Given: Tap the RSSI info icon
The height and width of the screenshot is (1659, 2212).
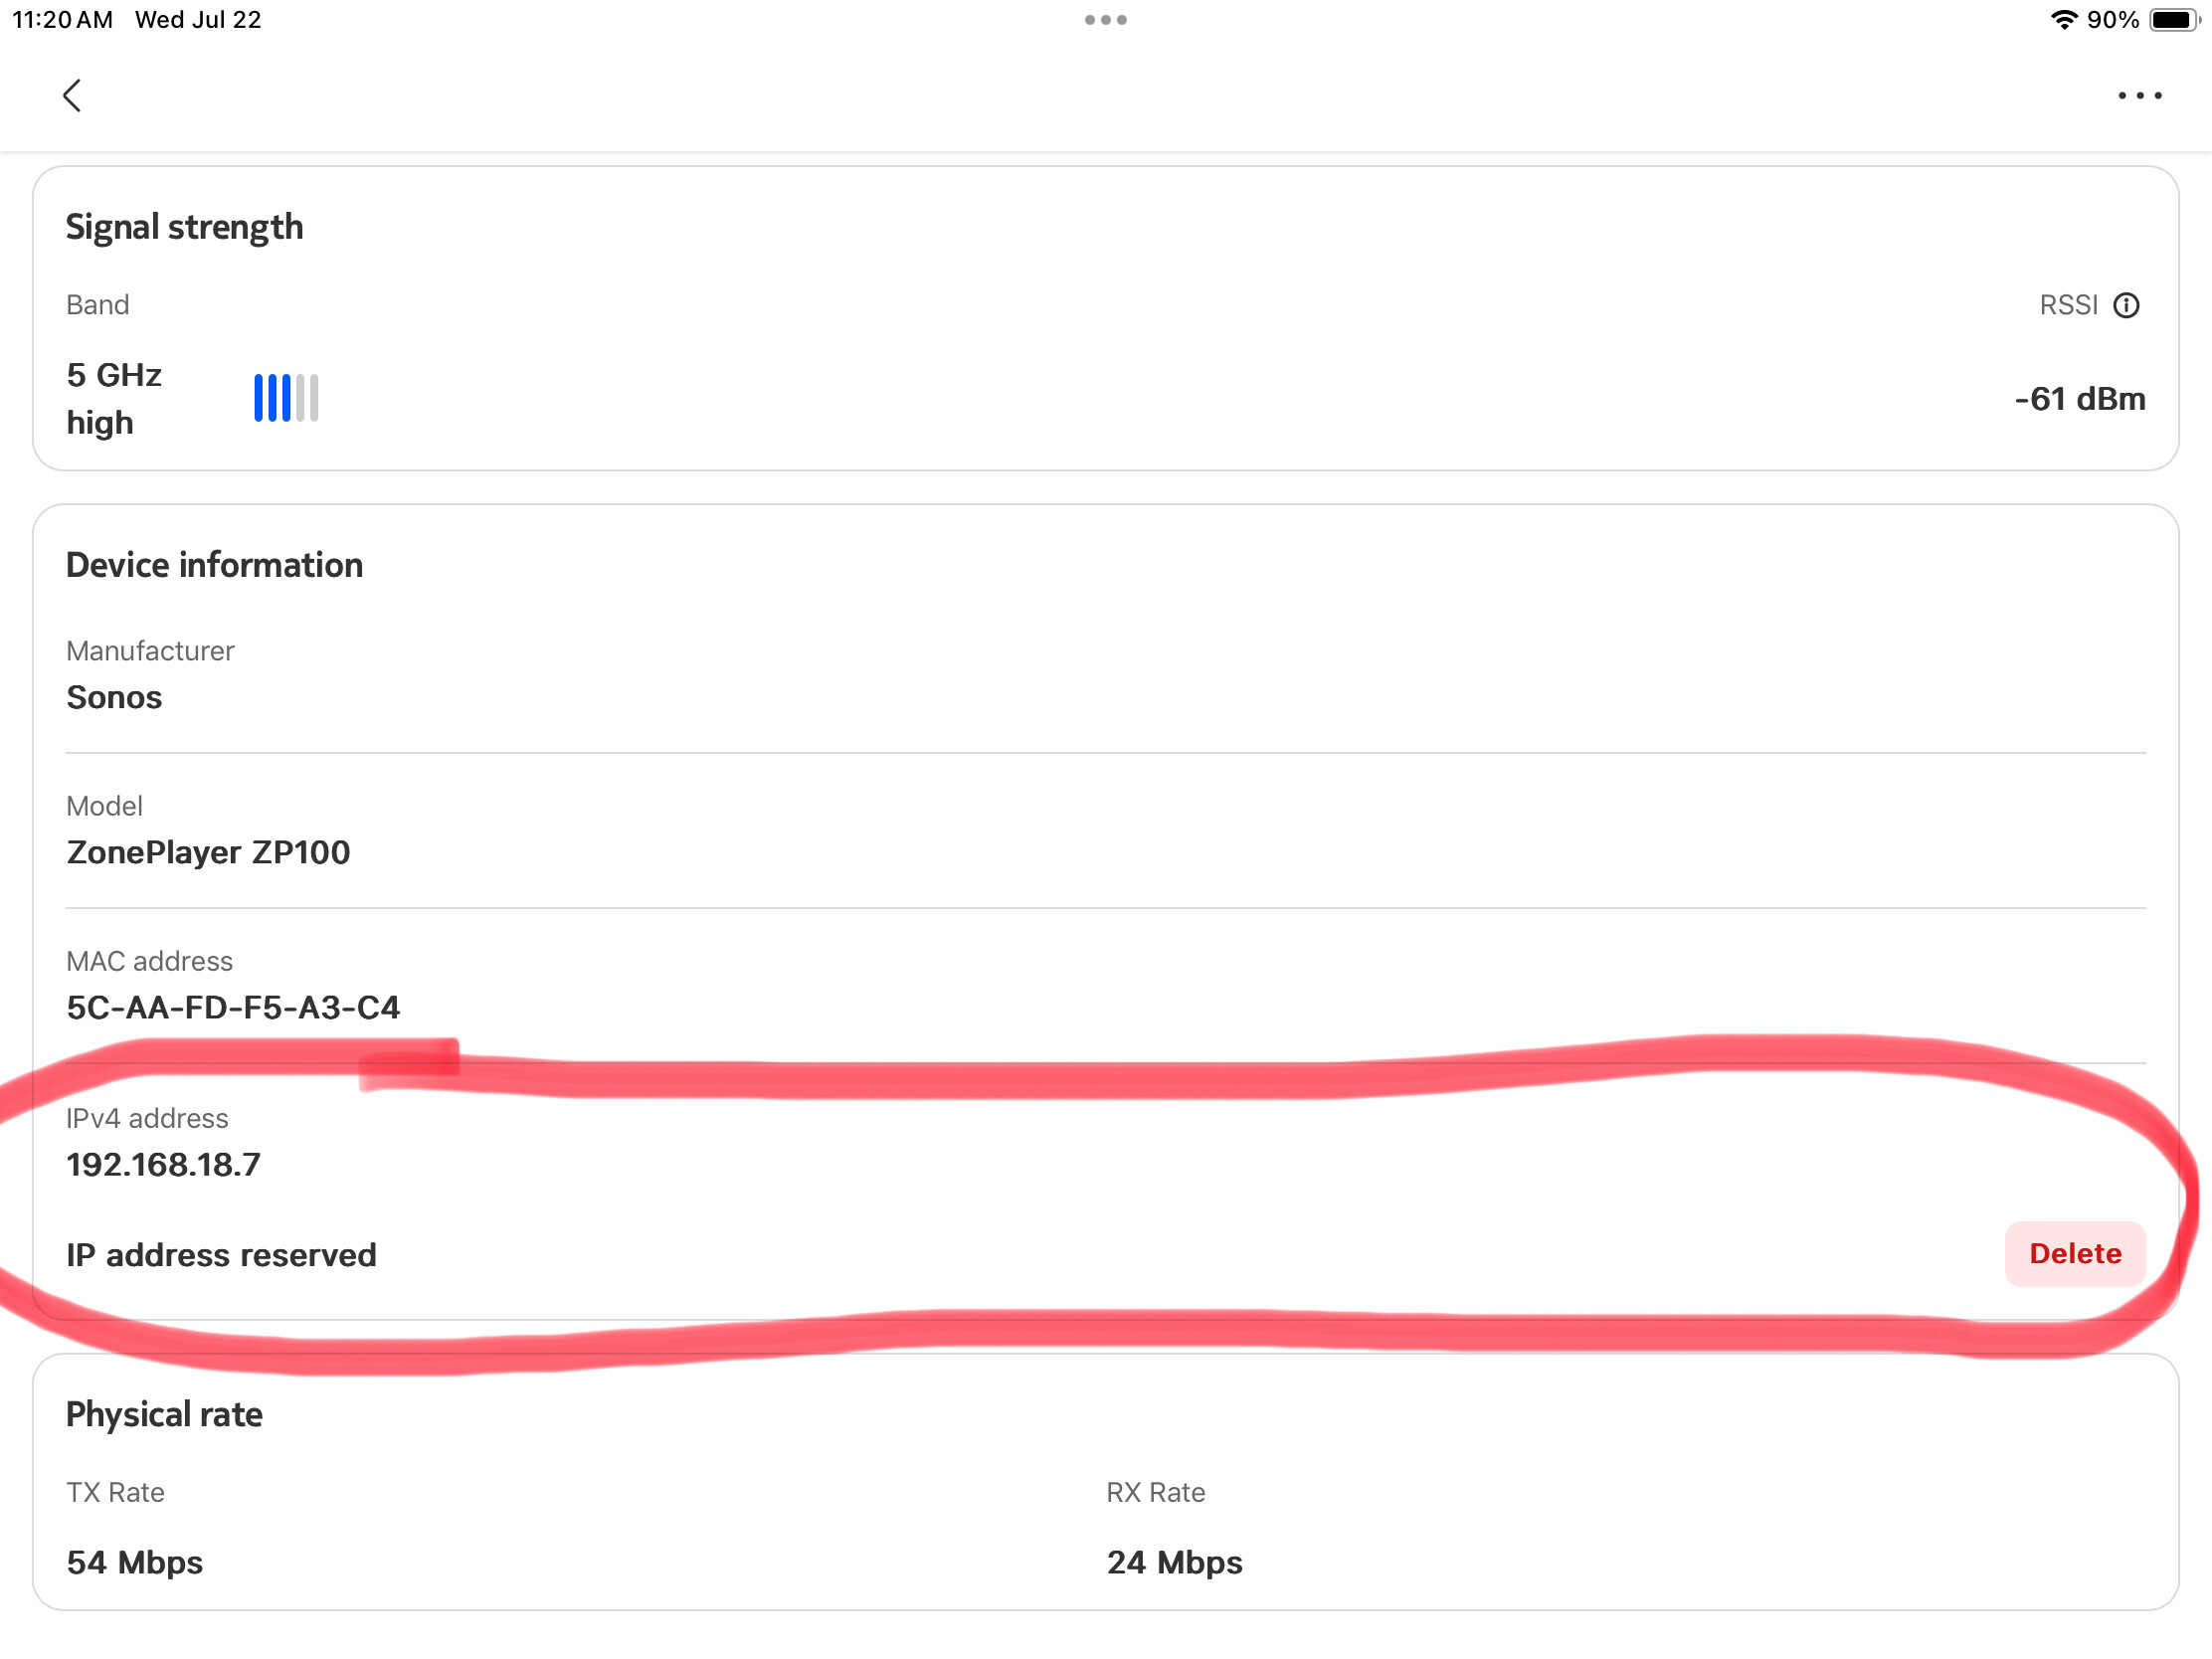Looking at the screenshot, I should 2126,305.
